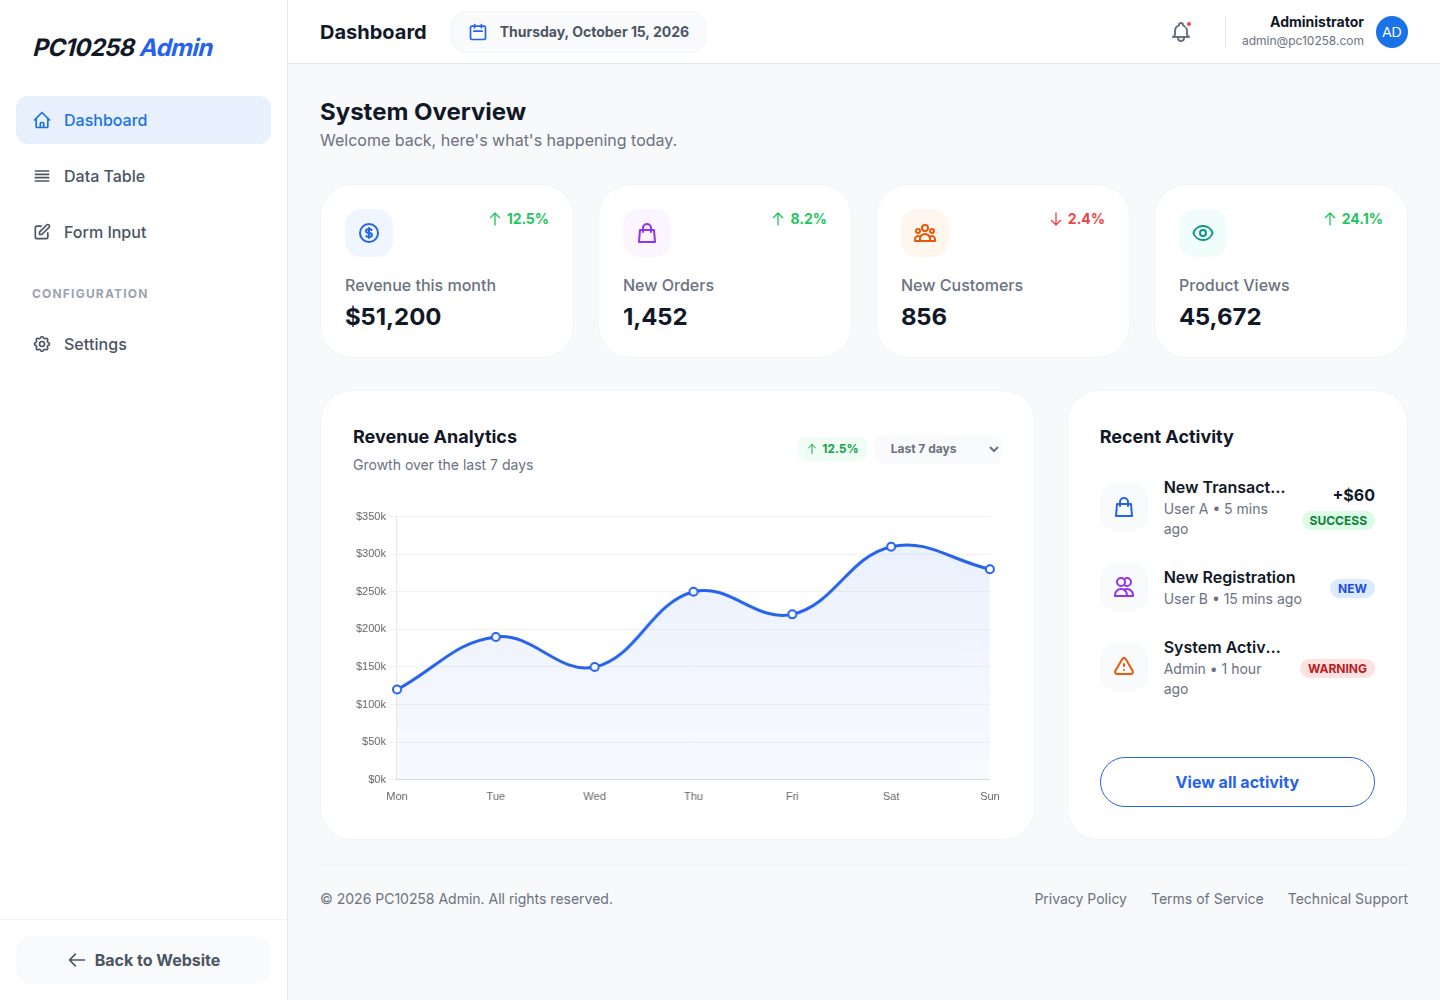Click the warning triangle icon beside System Activity
Viewport: 1440px width, 1000px height.
pos(1124,667)
